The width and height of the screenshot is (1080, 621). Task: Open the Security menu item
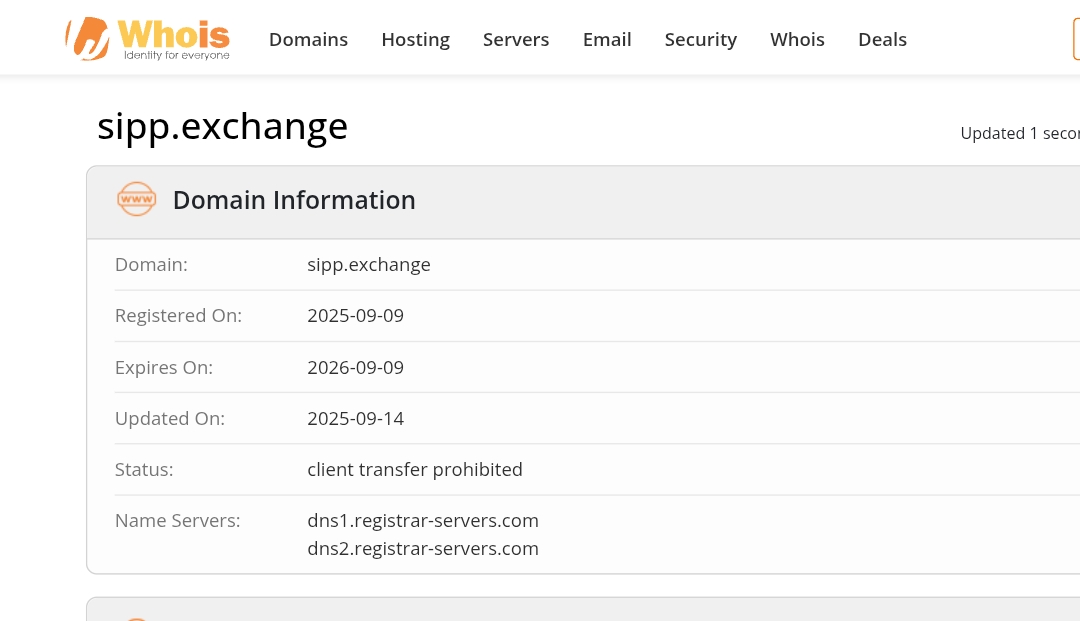pyautogui.click(x=700, y=40)
